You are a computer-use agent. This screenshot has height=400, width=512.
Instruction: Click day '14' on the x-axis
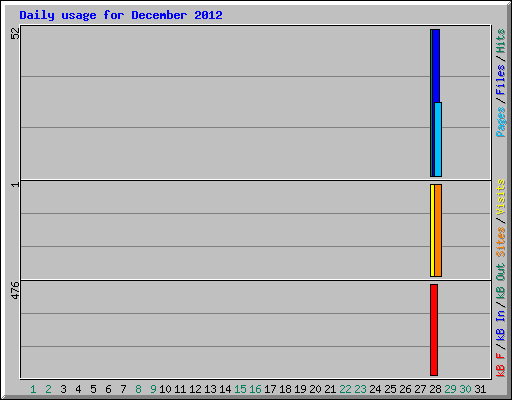(225, 389)
